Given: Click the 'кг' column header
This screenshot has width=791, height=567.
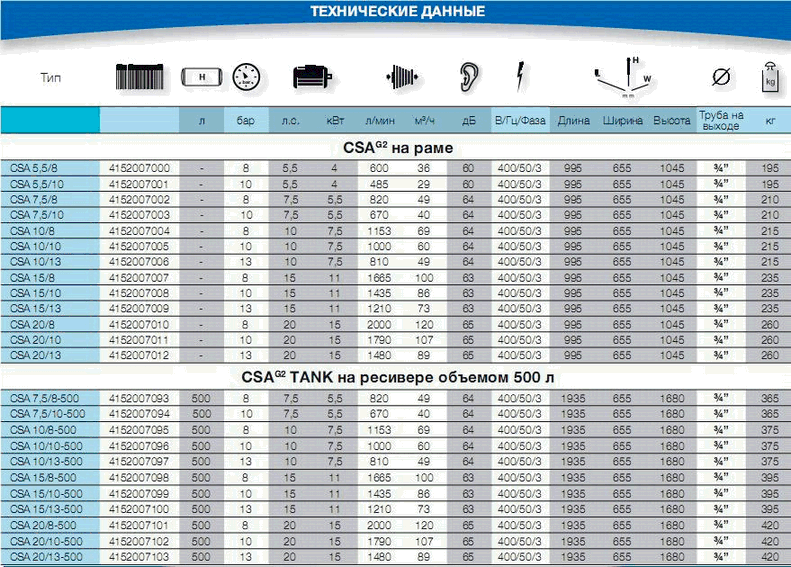Looking at the screenshot, I should click(770, 121).
